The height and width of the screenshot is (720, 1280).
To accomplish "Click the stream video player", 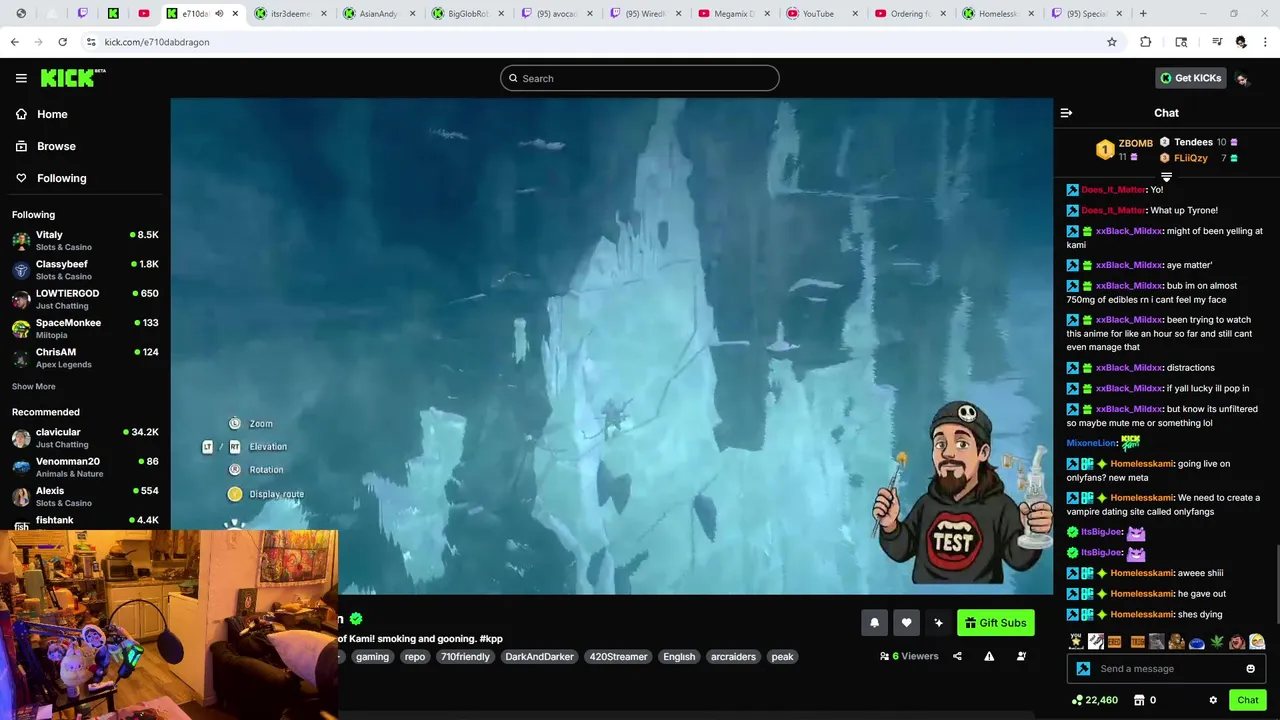I will 611,346.
